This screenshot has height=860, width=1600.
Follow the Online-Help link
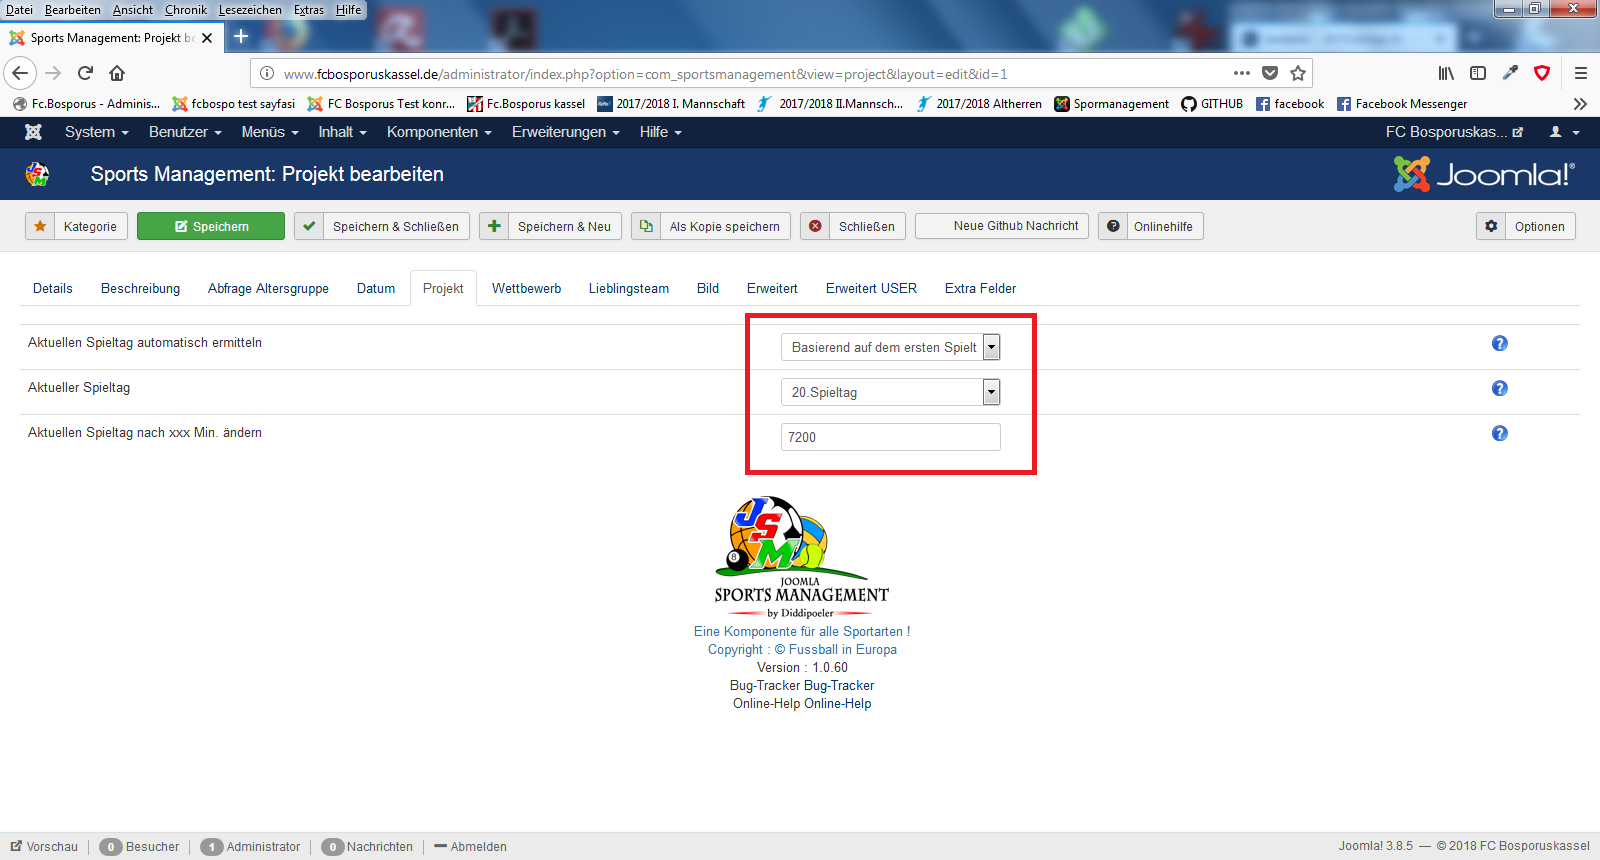pyautogui.click(x=837, y=703)
